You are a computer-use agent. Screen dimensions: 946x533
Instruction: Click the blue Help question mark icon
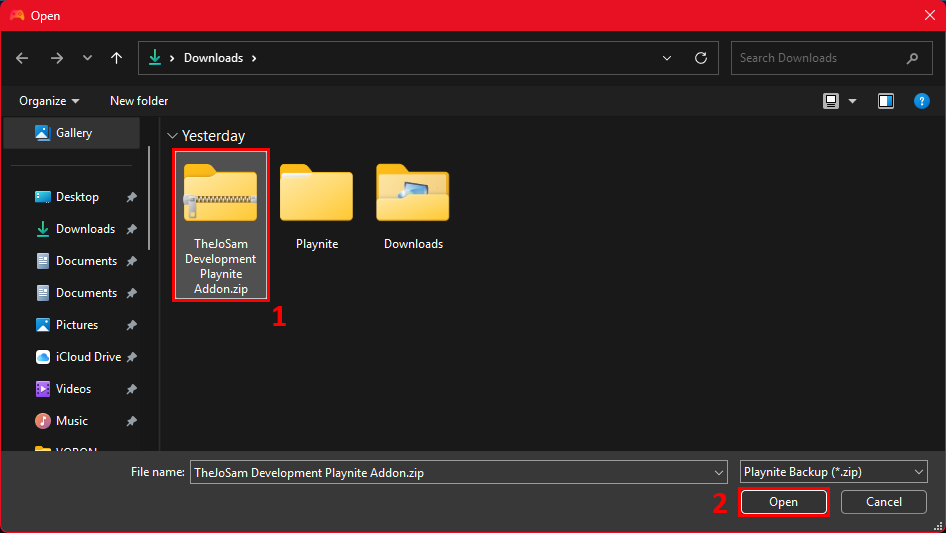coord(922,101)
